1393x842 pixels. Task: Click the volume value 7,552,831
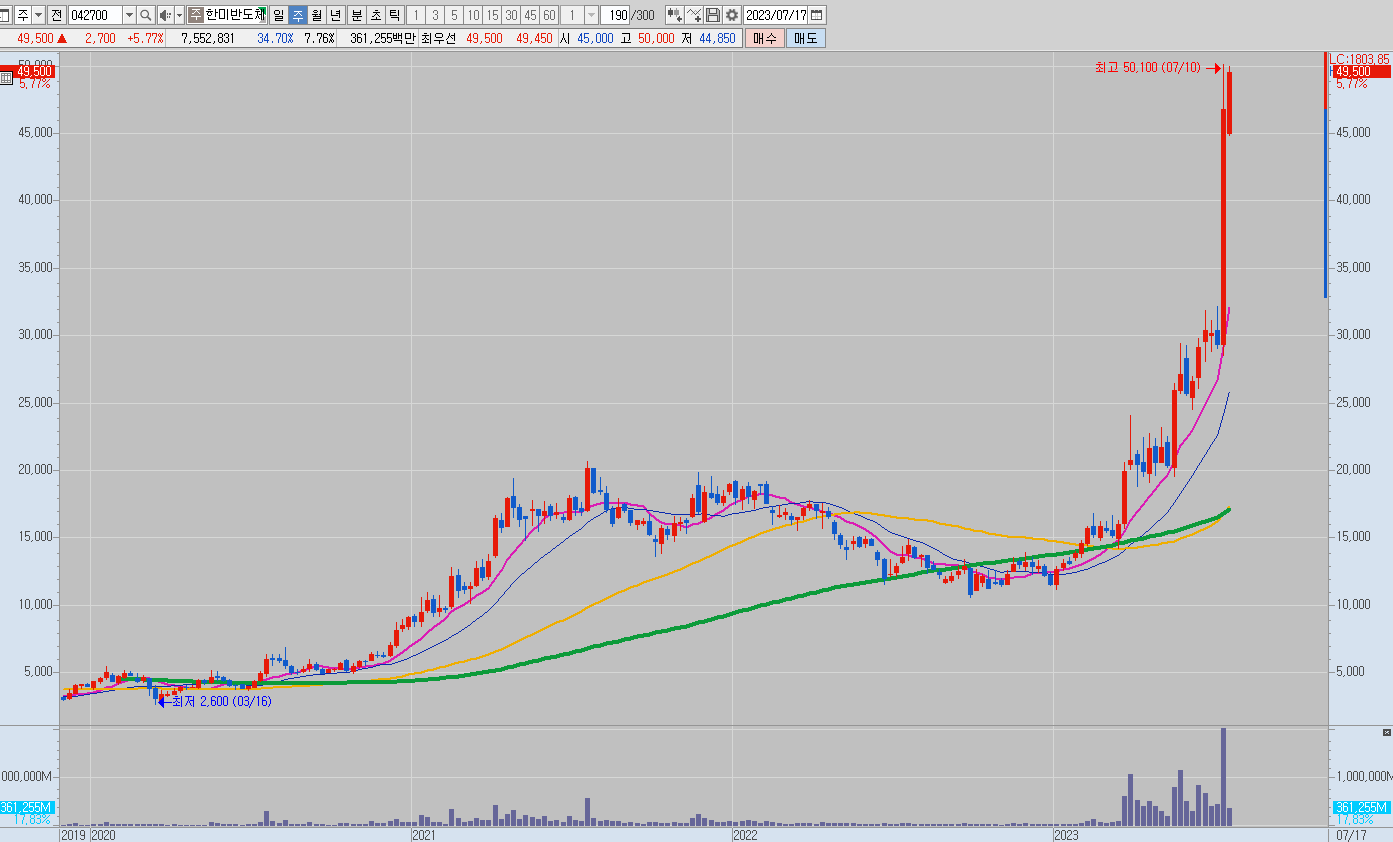208,38
